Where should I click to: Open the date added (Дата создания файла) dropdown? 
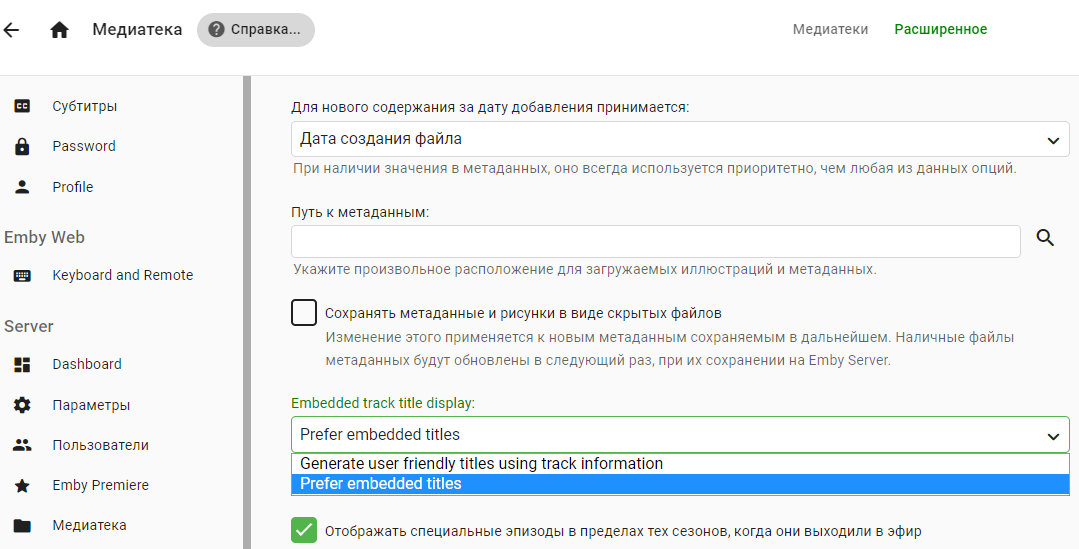680,139
